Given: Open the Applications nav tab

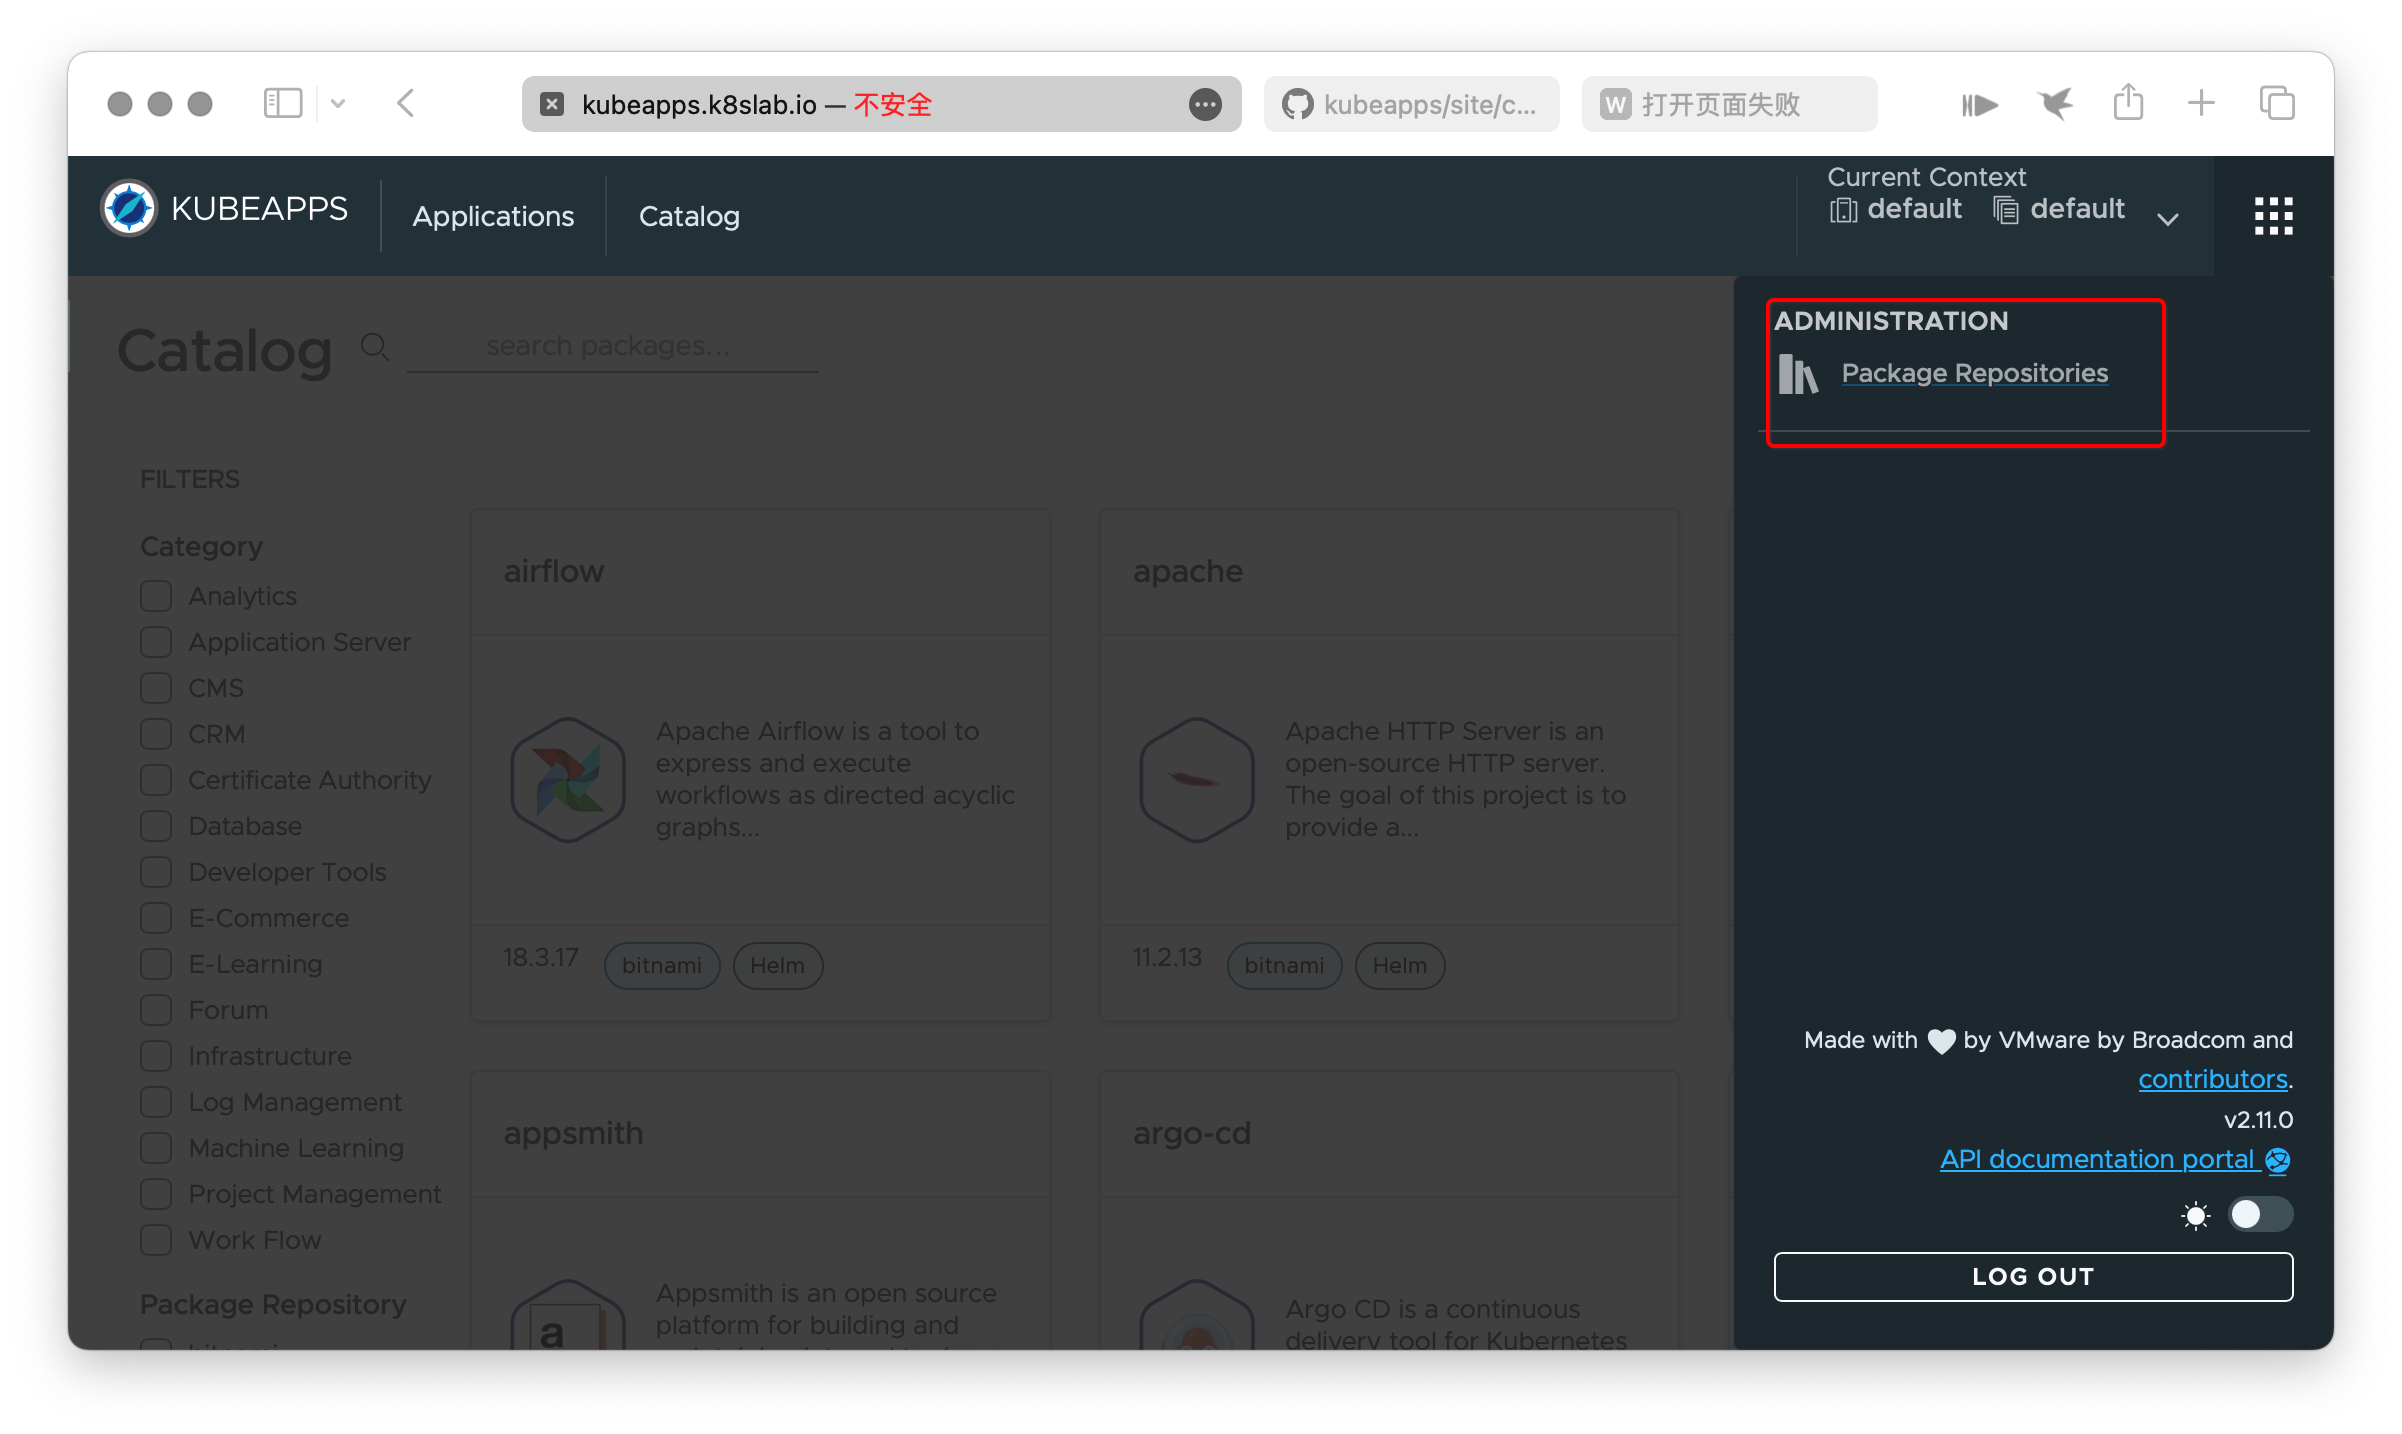Looking at the screenshot, I should (x=493, y=216).
